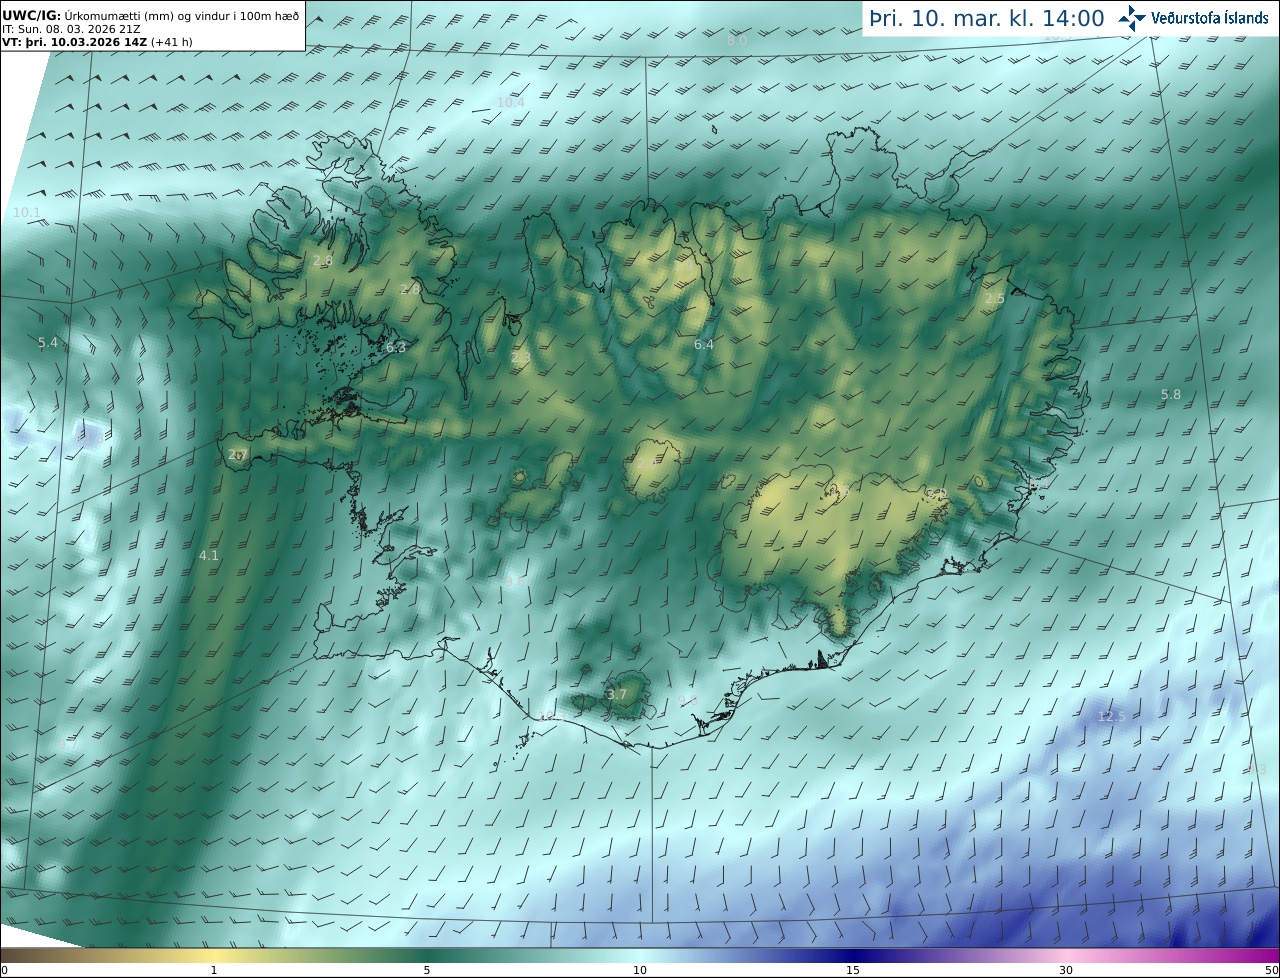This screenshot has height=978, width=1280.
Task: Click the 2.3 value on the map
Action: pyautogui.click(x=521, y=357)
